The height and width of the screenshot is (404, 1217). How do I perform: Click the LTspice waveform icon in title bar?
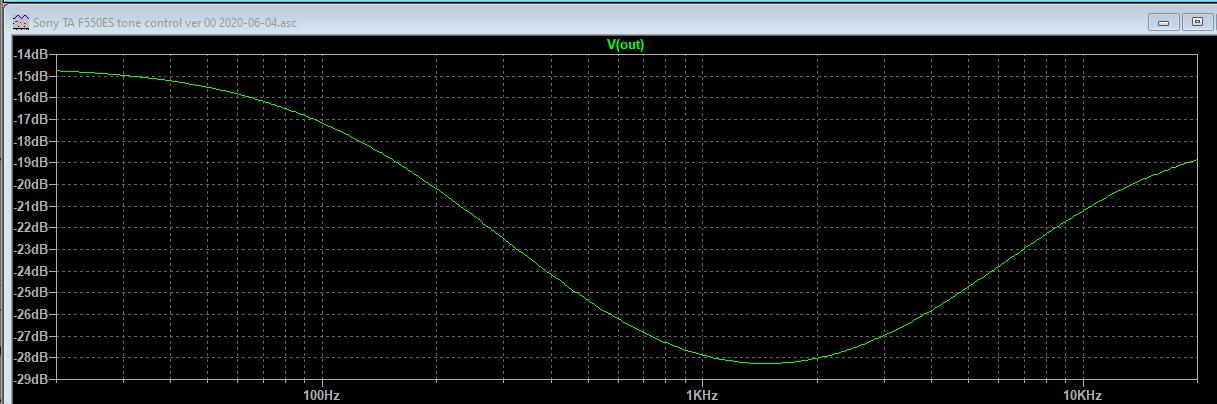click(20, 21)
